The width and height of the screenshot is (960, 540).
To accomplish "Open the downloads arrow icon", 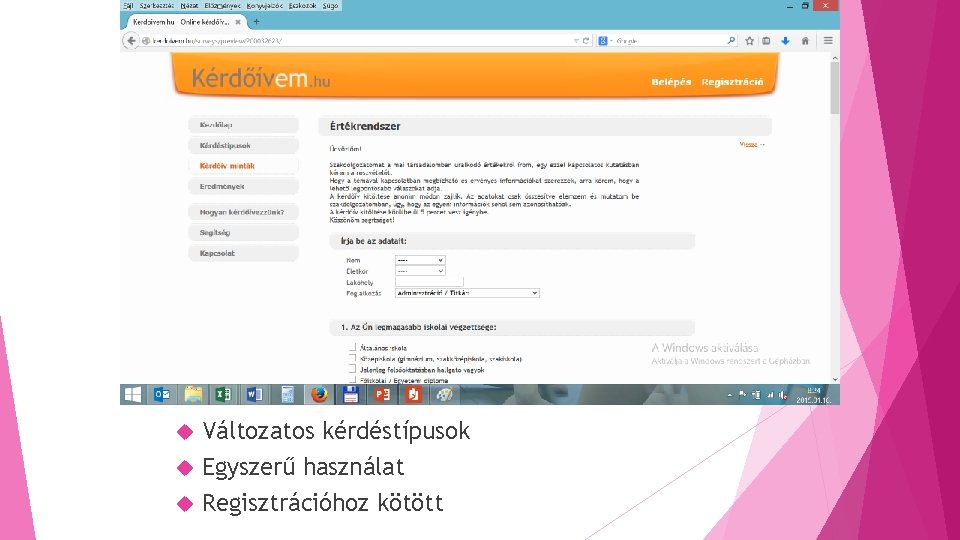I will click(x=786, y=40).
